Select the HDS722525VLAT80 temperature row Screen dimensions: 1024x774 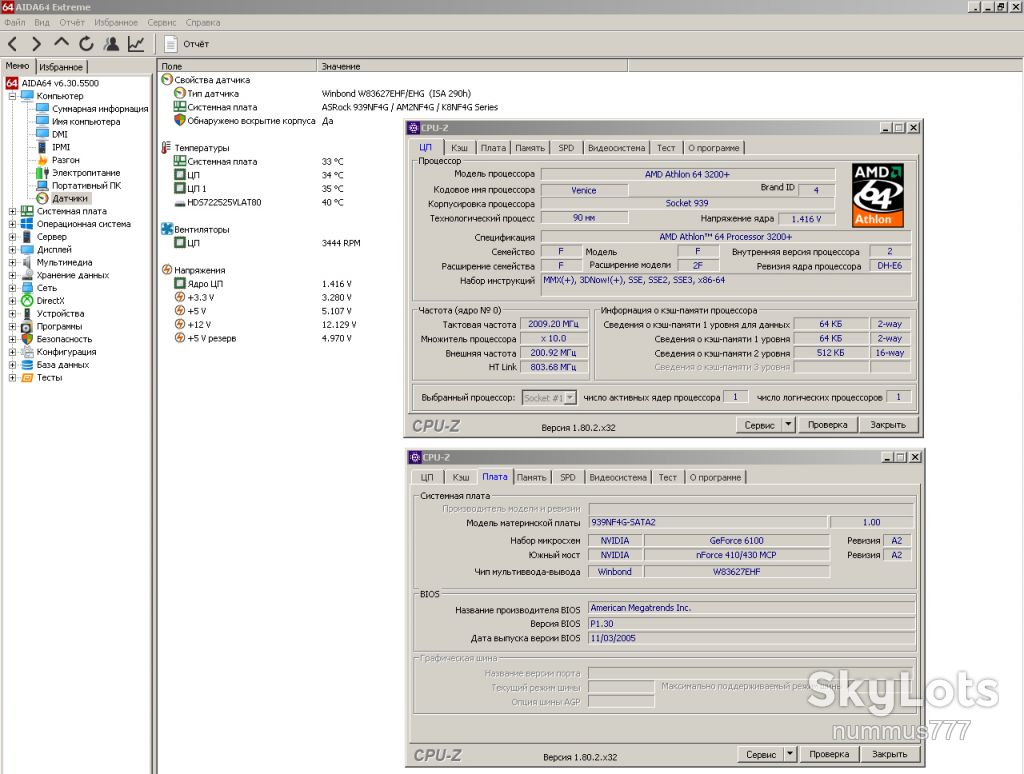point(259,202)
